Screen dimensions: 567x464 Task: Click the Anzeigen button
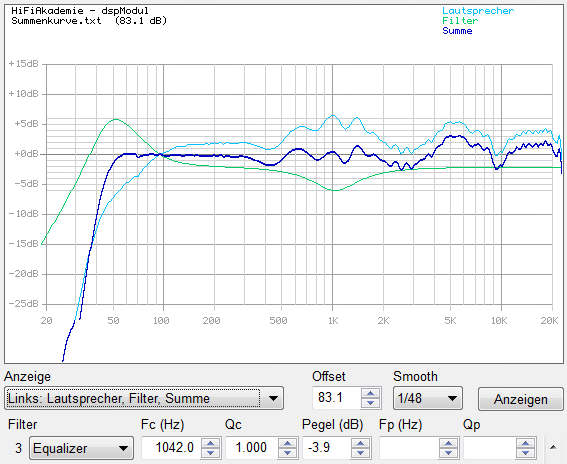pyautogui.click(x=520, y=399)
